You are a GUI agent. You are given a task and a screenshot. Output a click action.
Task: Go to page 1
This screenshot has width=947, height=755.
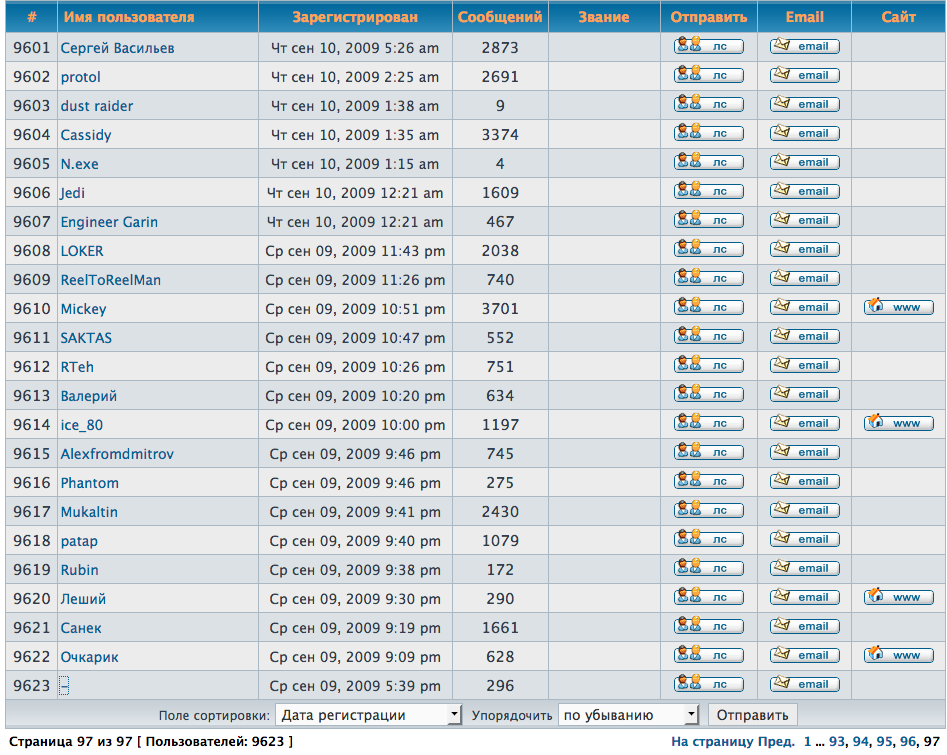[x=807, y=742]
